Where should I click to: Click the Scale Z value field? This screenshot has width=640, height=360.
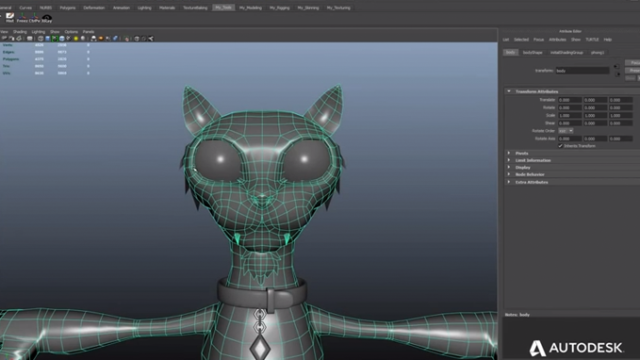tap(620, 115)
